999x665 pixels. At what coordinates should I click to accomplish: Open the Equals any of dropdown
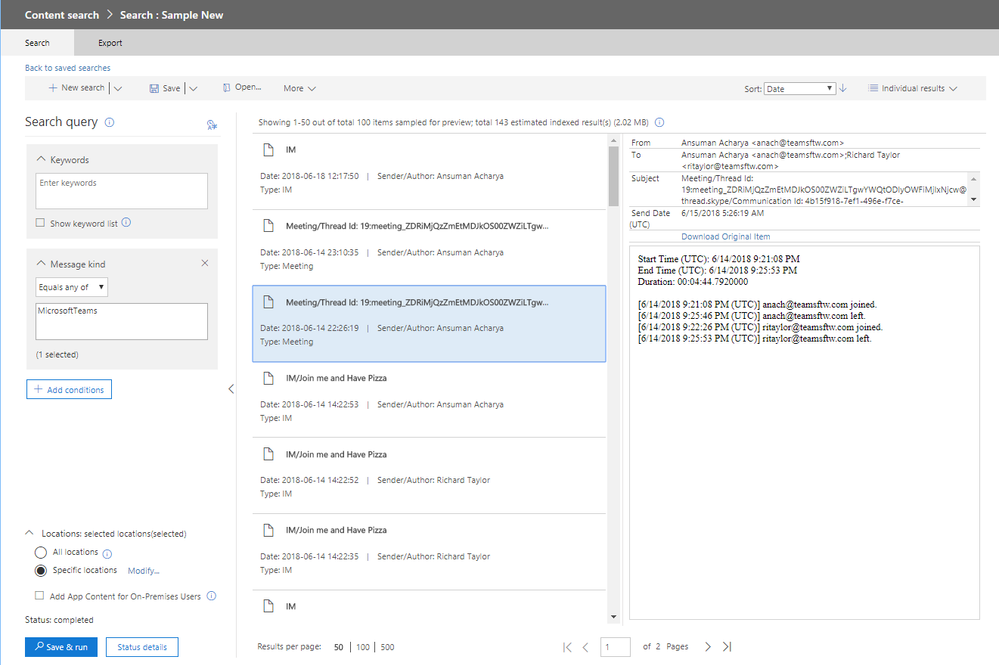click(x=71, y=287)
